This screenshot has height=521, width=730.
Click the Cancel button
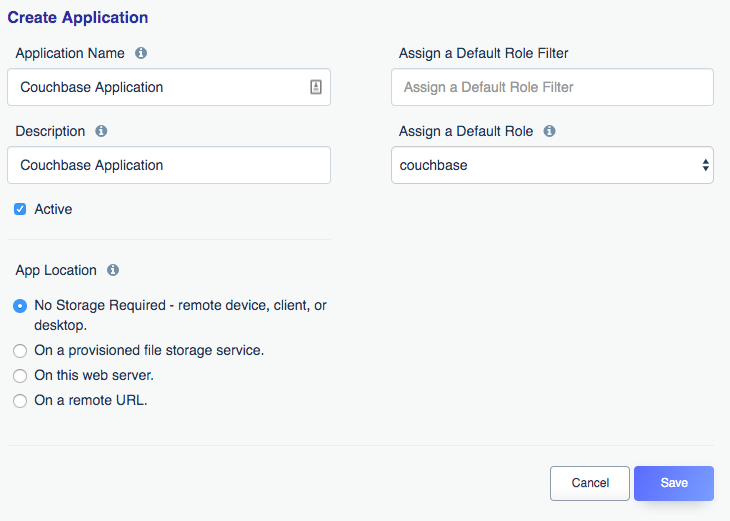[590, 483]
